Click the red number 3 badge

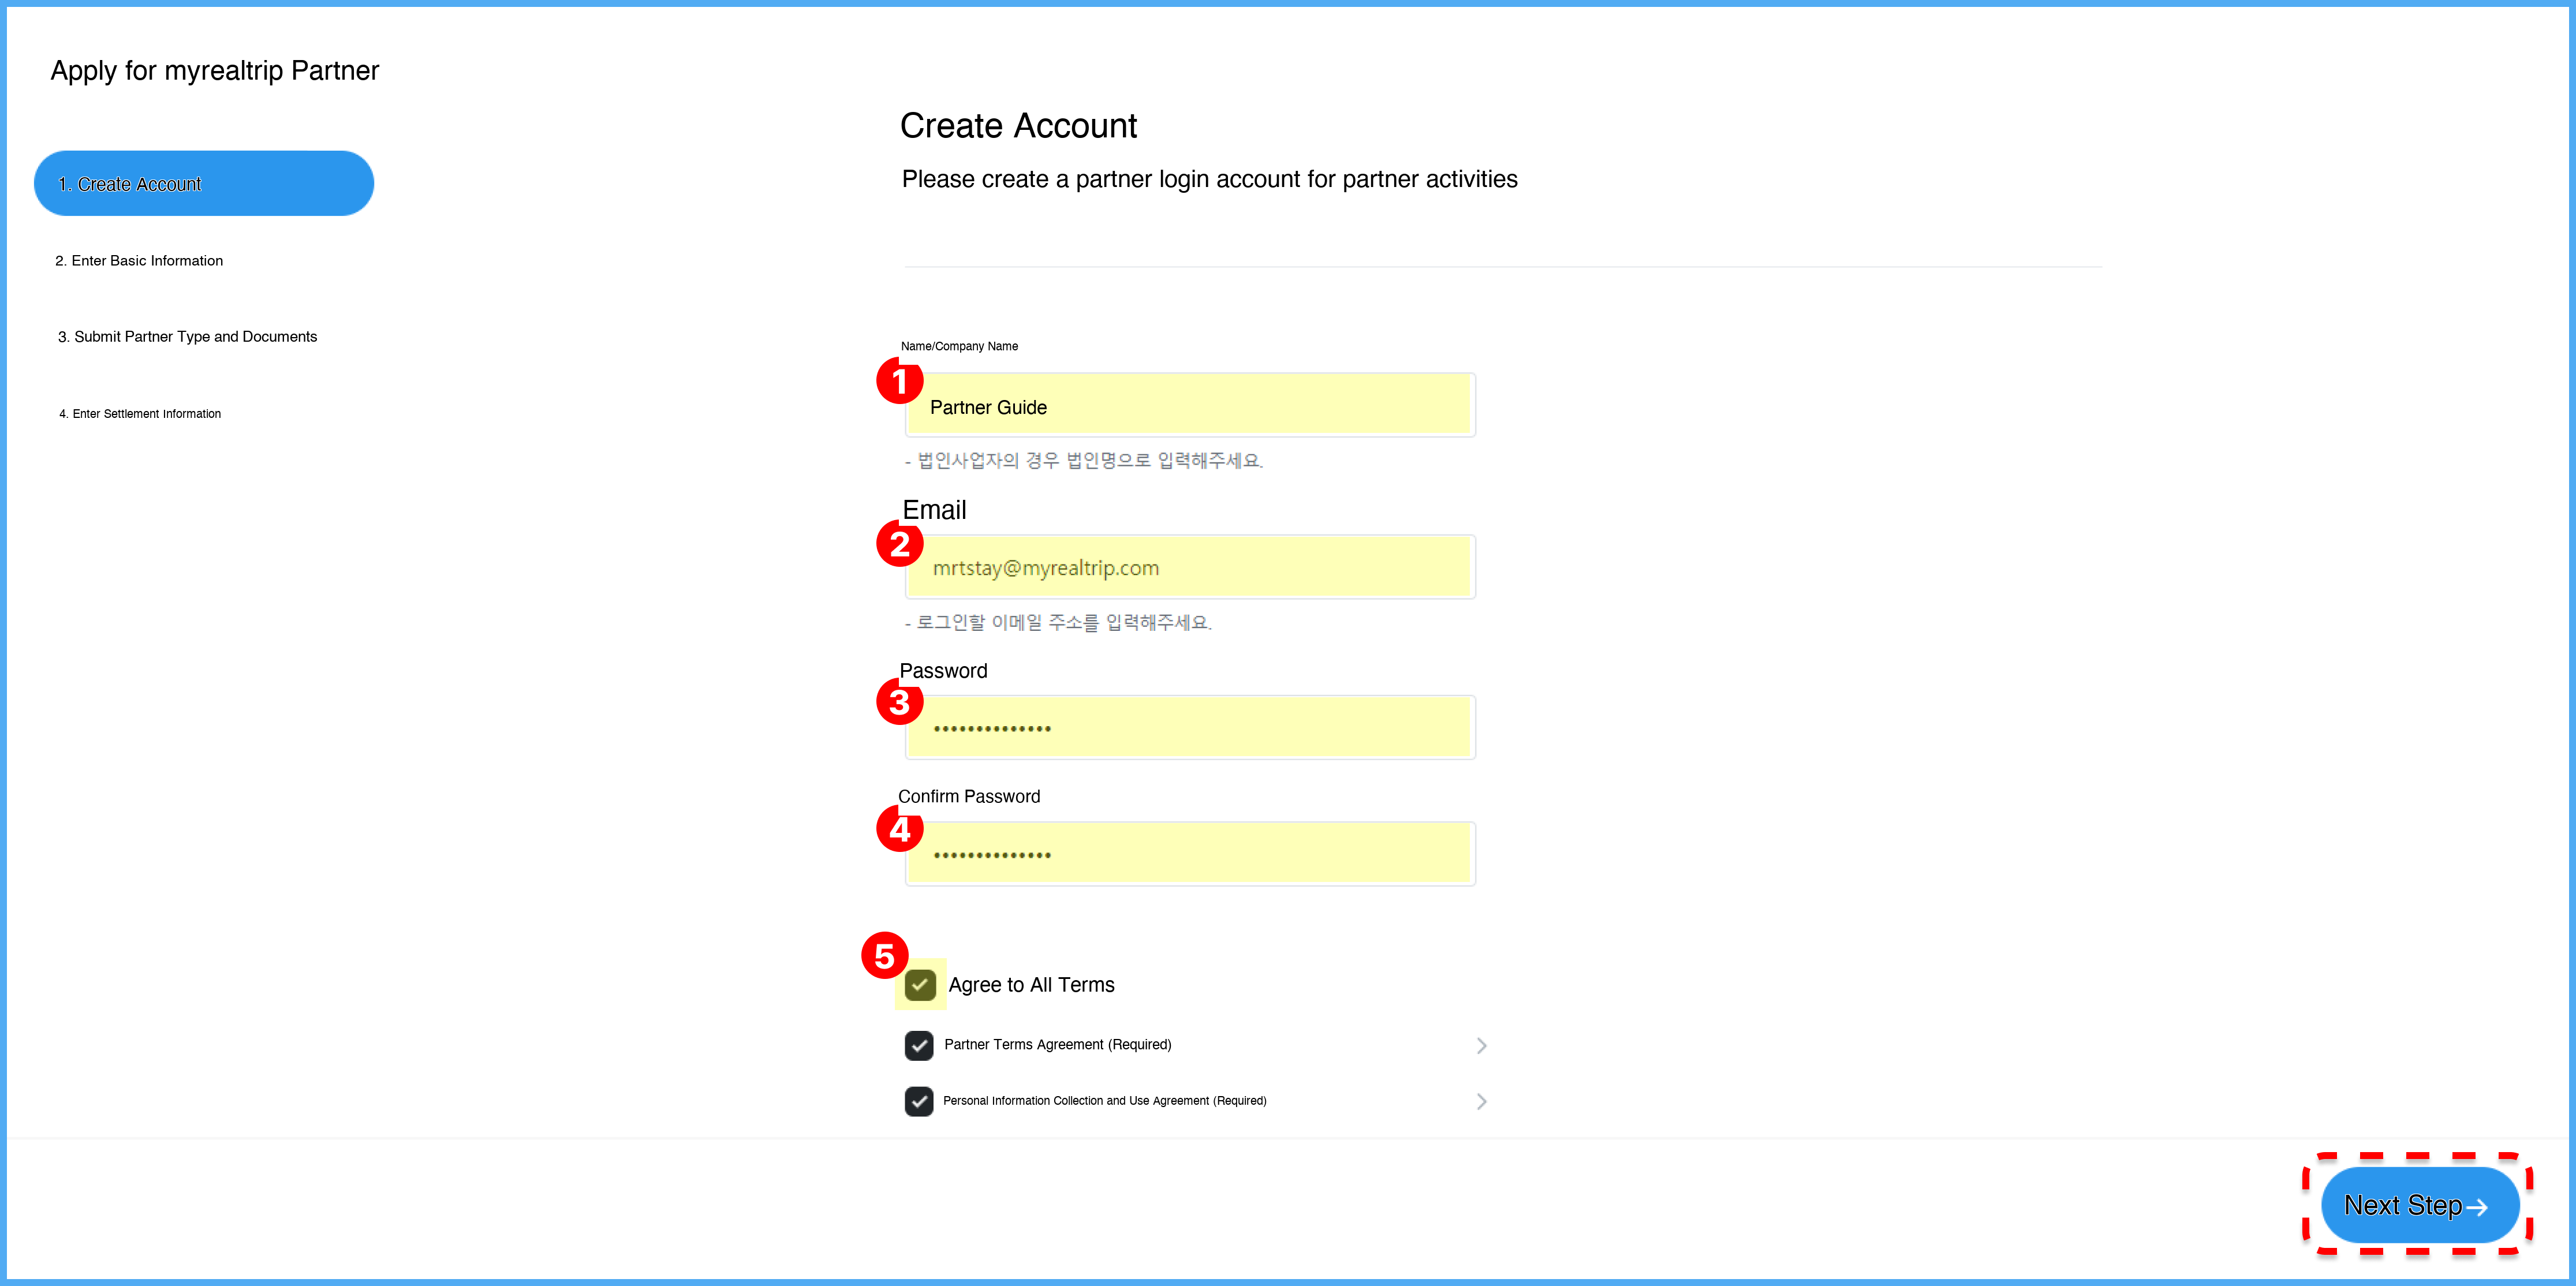[x=899, y=702]
